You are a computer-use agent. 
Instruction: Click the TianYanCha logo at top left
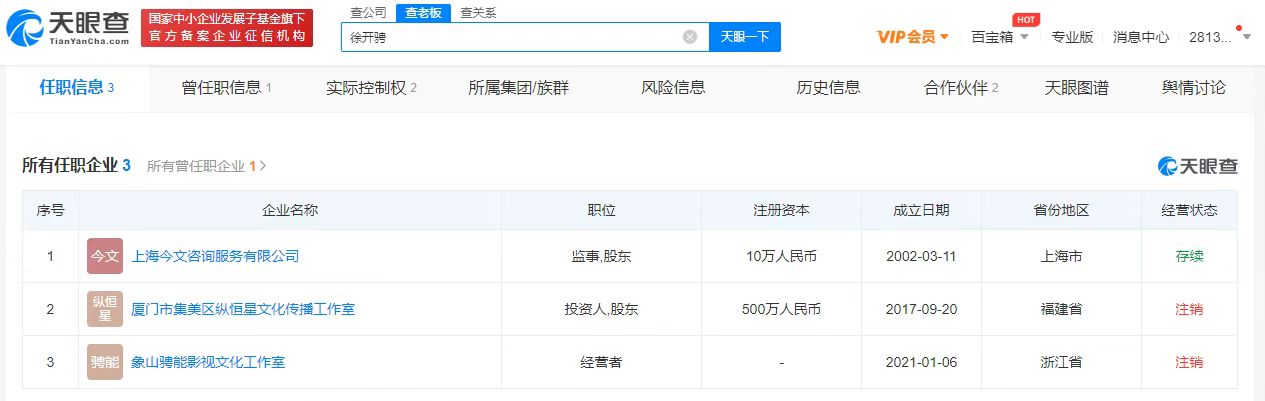pyautogui.click(x=68, y=29)
